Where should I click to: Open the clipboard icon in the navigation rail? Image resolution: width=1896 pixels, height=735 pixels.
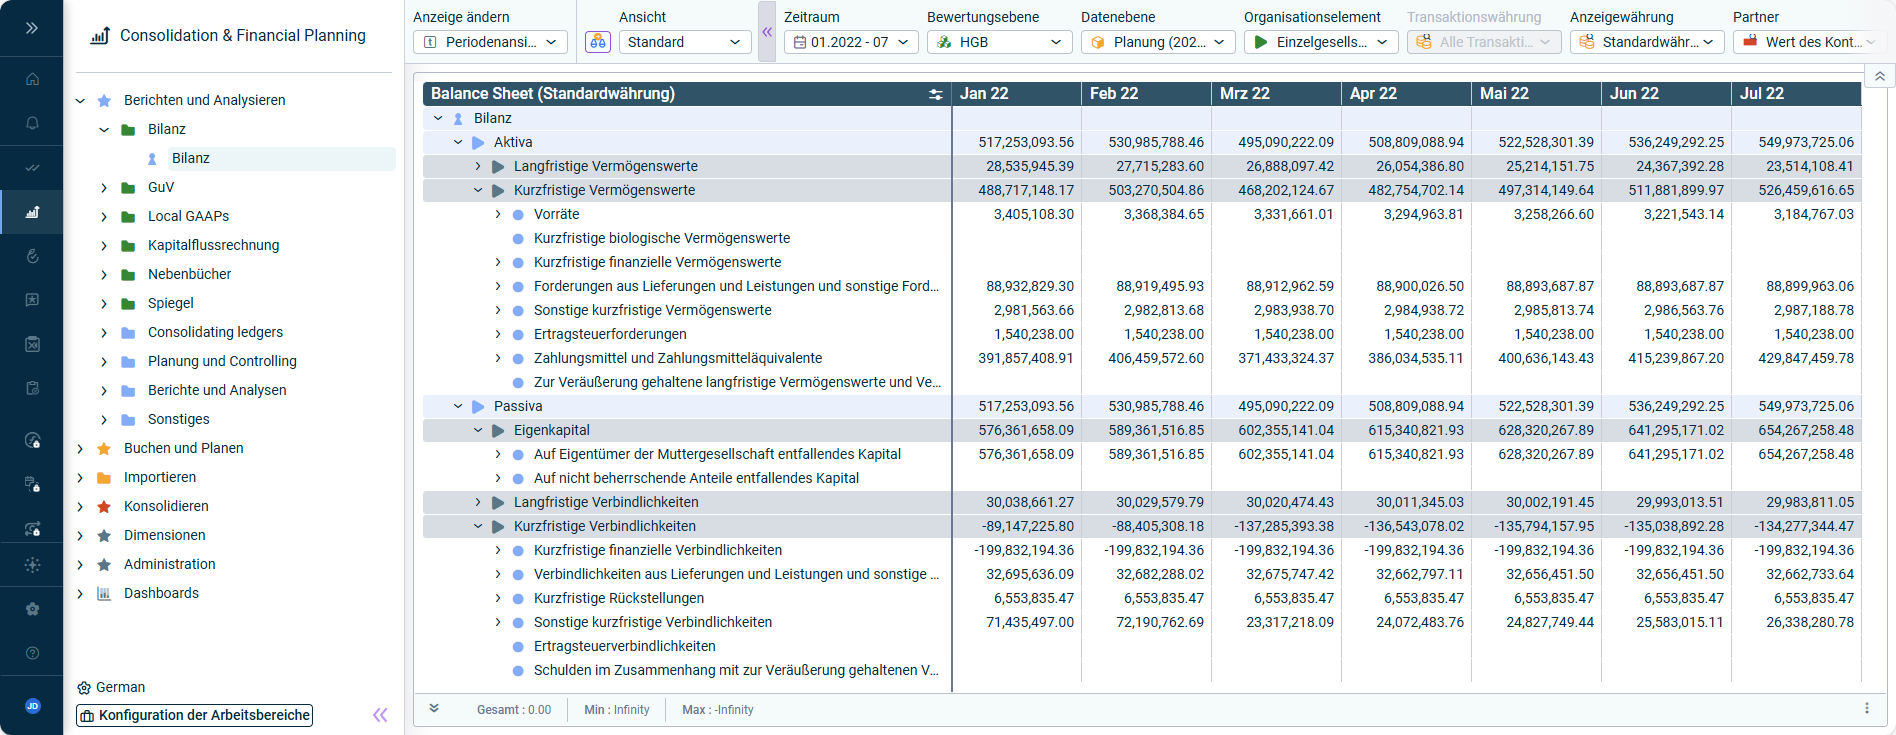[x=32, y=388]
